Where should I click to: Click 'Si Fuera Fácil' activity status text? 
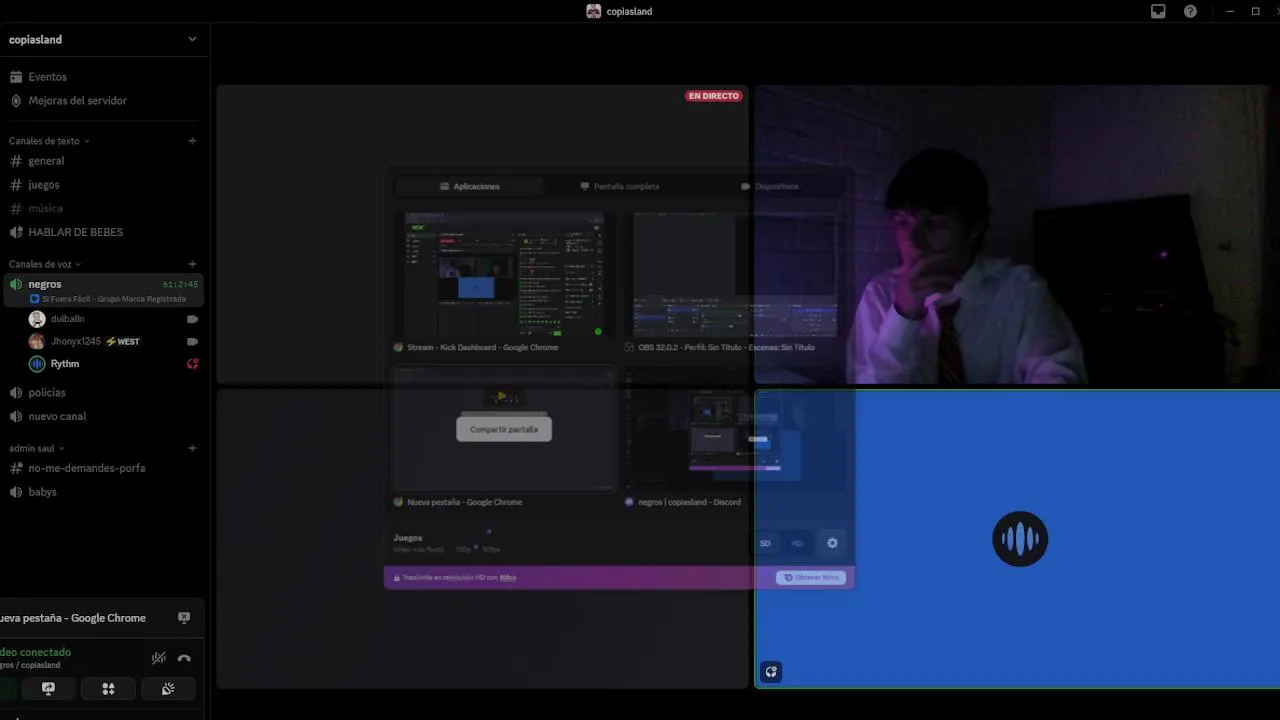point(113,299)
